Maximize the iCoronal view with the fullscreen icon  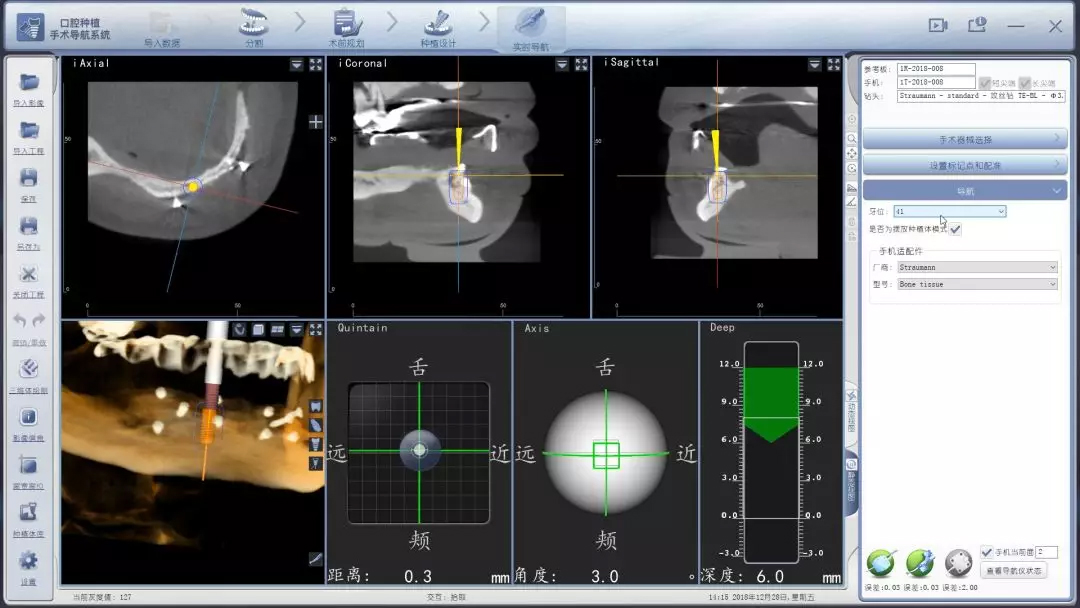point(581,64)
